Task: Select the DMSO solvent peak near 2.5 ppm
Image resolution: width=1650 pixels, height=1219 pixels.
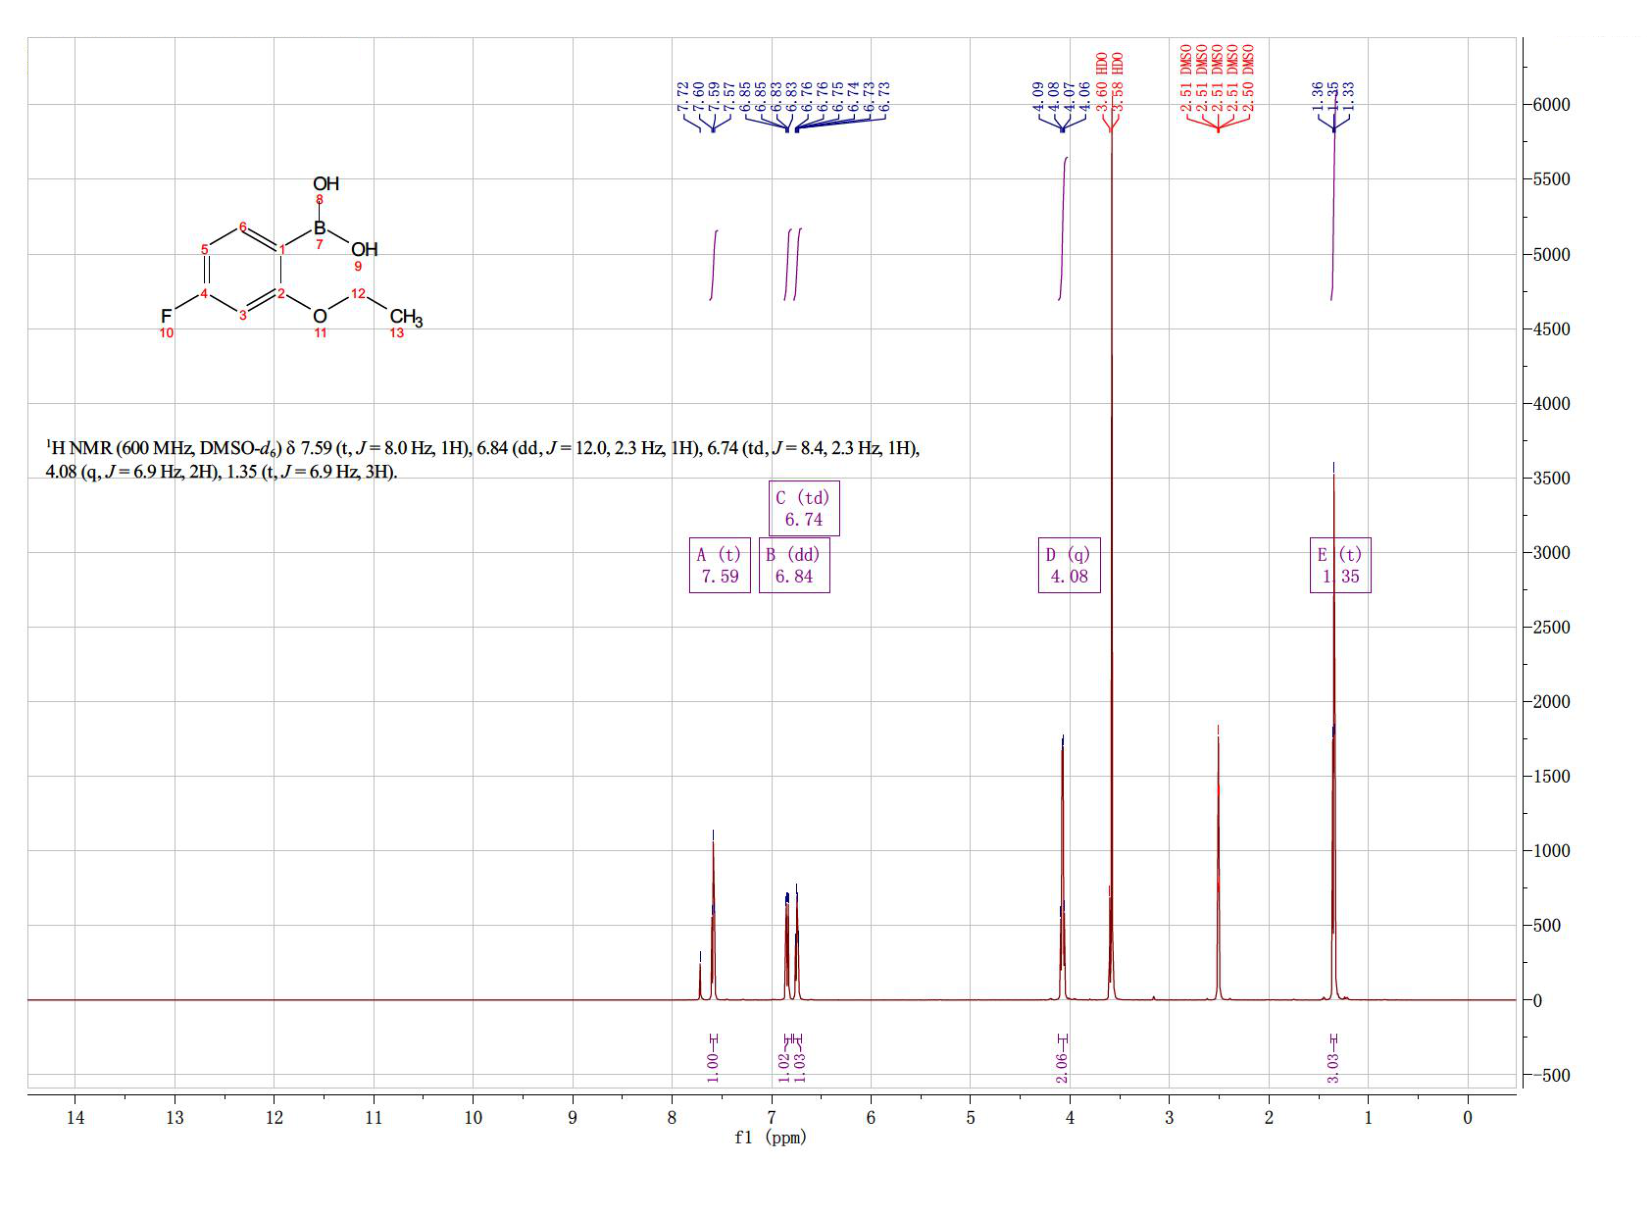Action: 1218,870
